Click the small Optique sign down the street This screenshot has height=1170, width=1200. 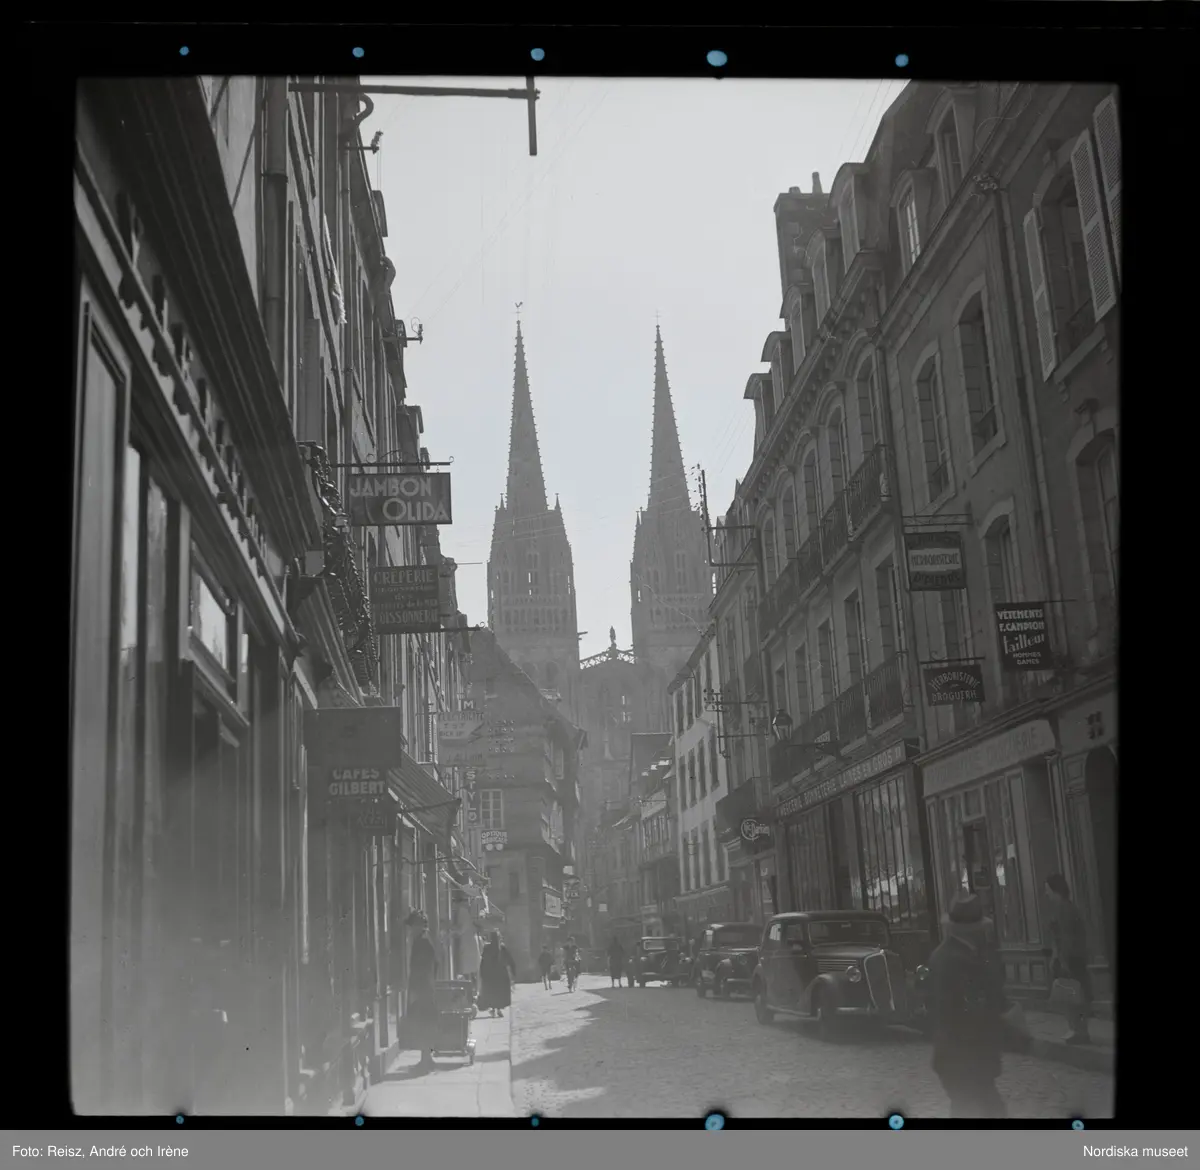tap(493, 839)
